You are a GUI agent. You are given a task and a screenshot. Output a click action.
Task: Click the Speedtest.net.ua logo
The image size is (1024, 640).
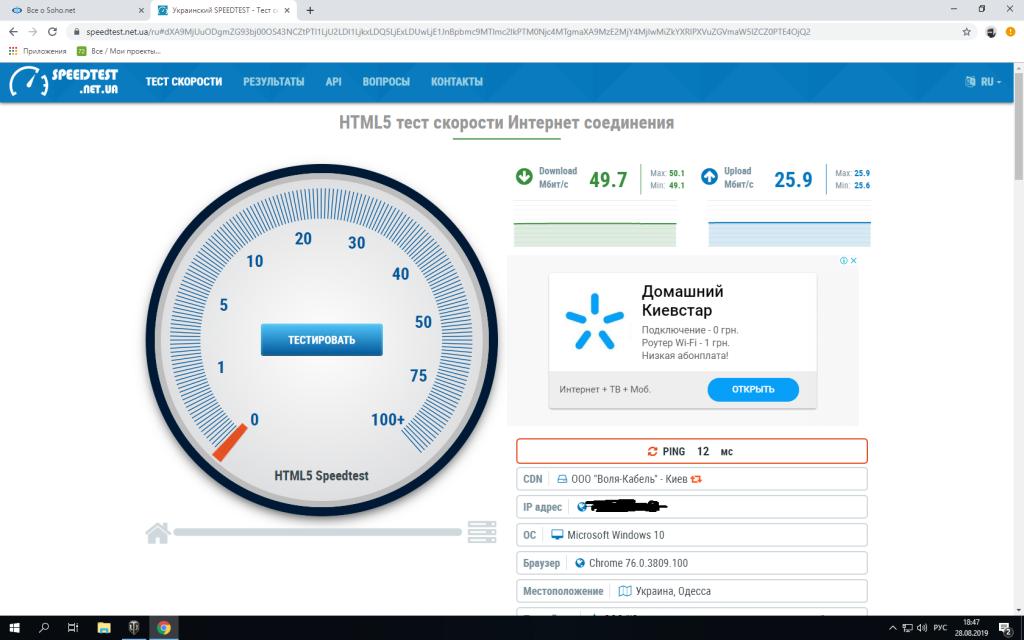point(64,82)
